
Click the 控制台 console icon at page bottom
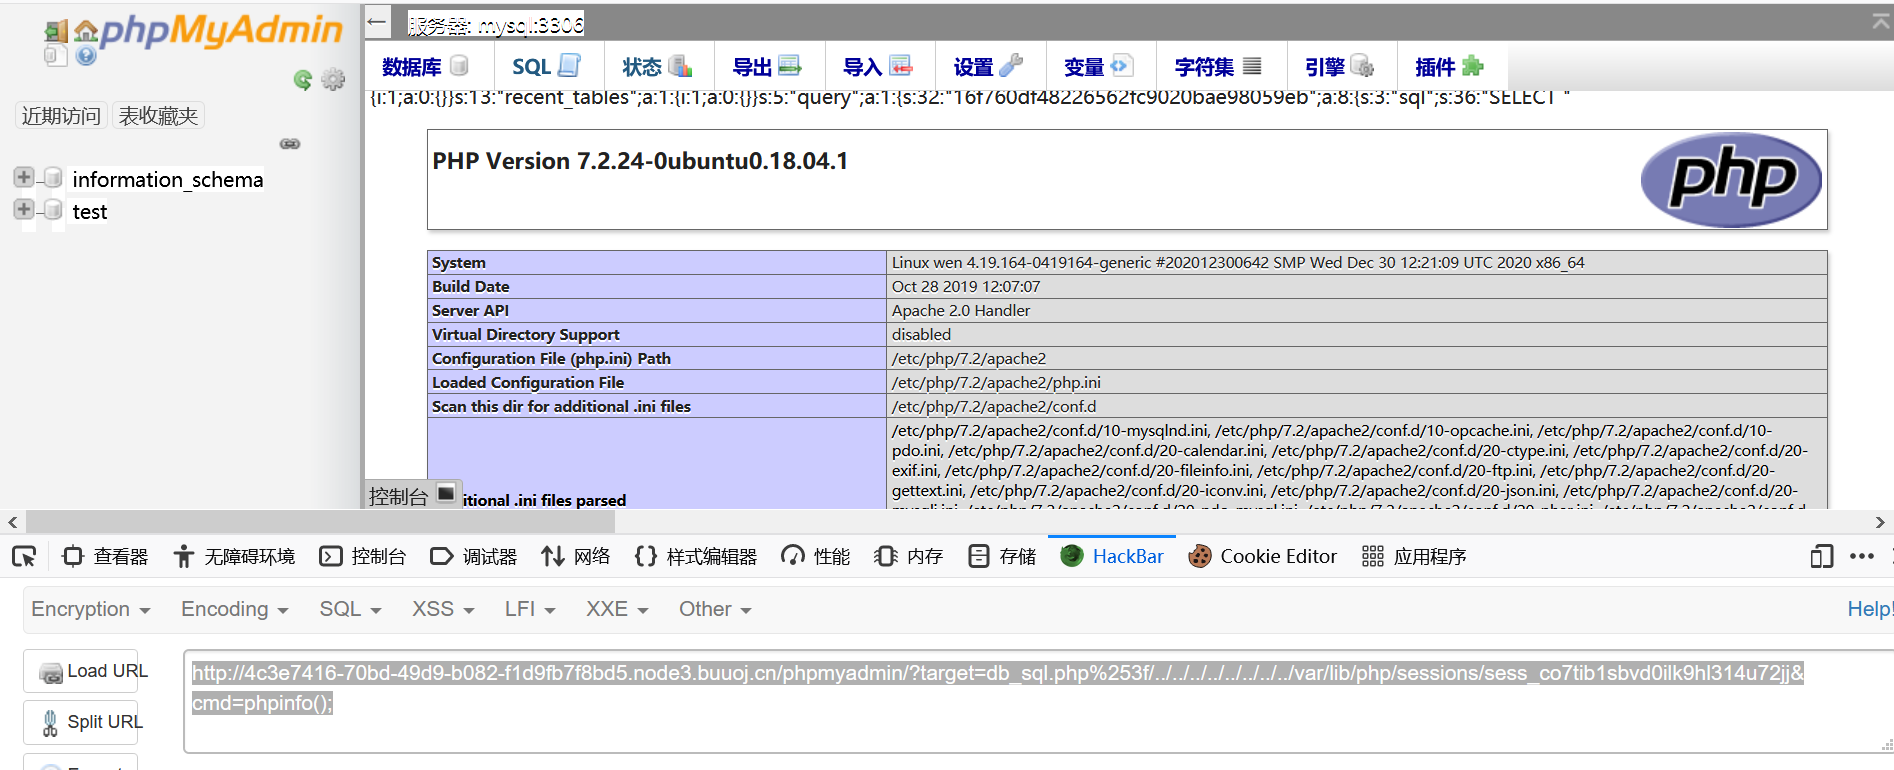(x=446, y=493)
